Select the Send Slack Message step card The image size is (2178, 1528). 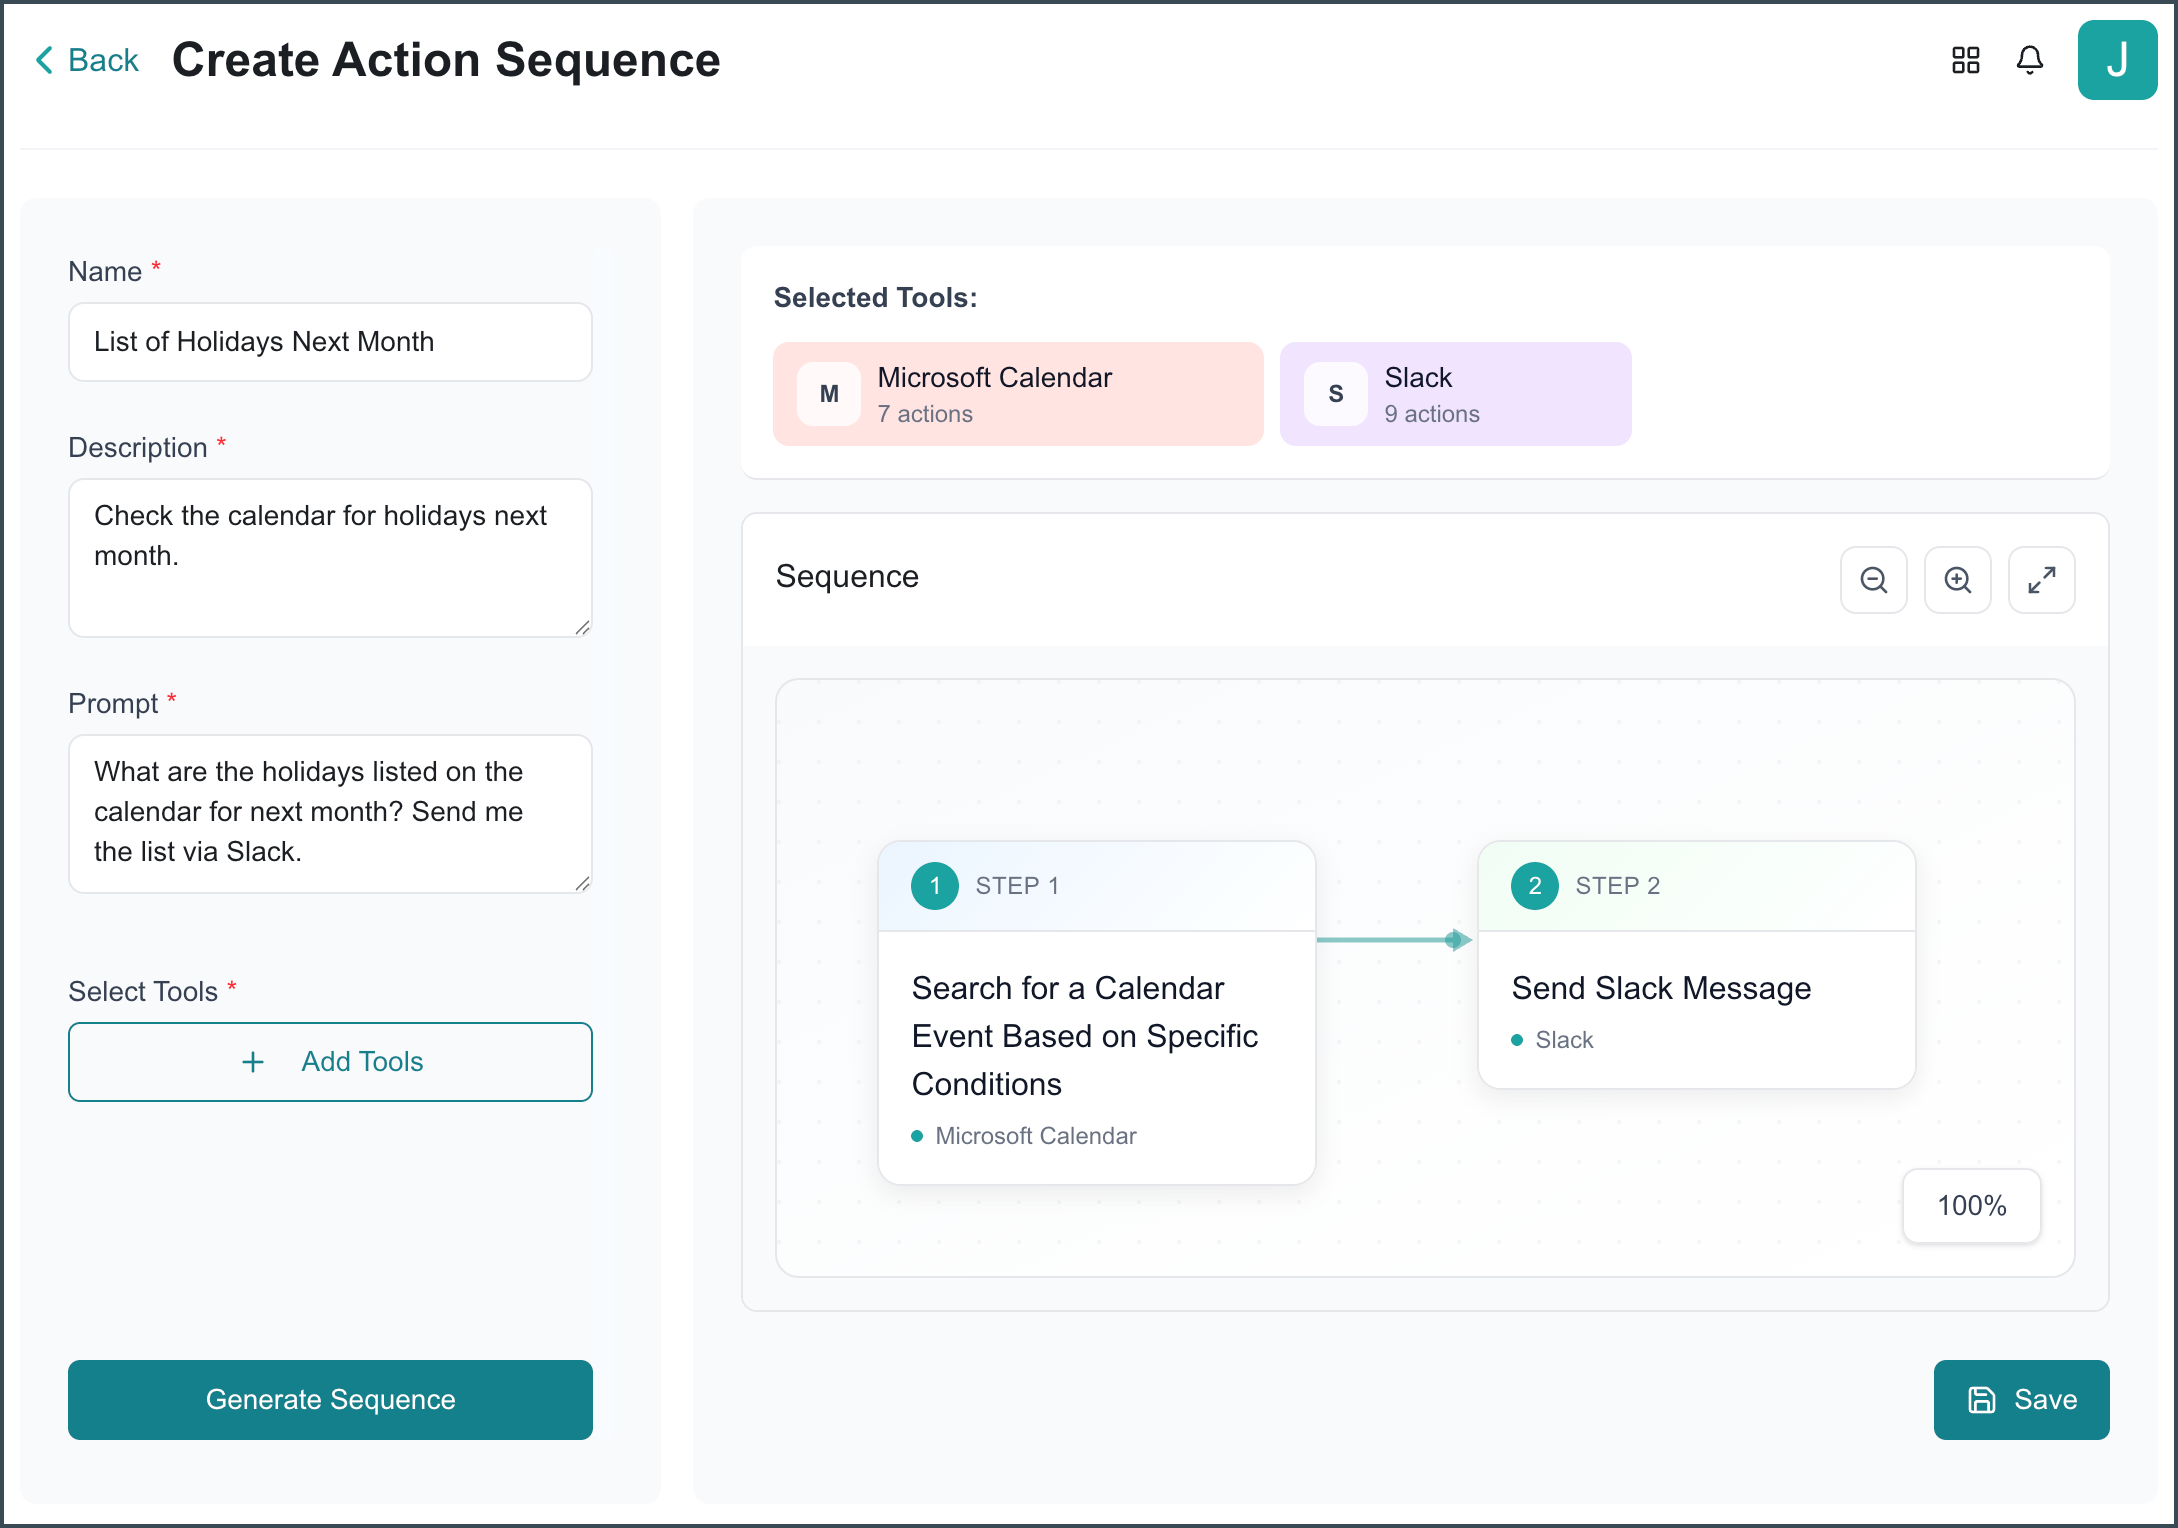[x=1696, y=965]
